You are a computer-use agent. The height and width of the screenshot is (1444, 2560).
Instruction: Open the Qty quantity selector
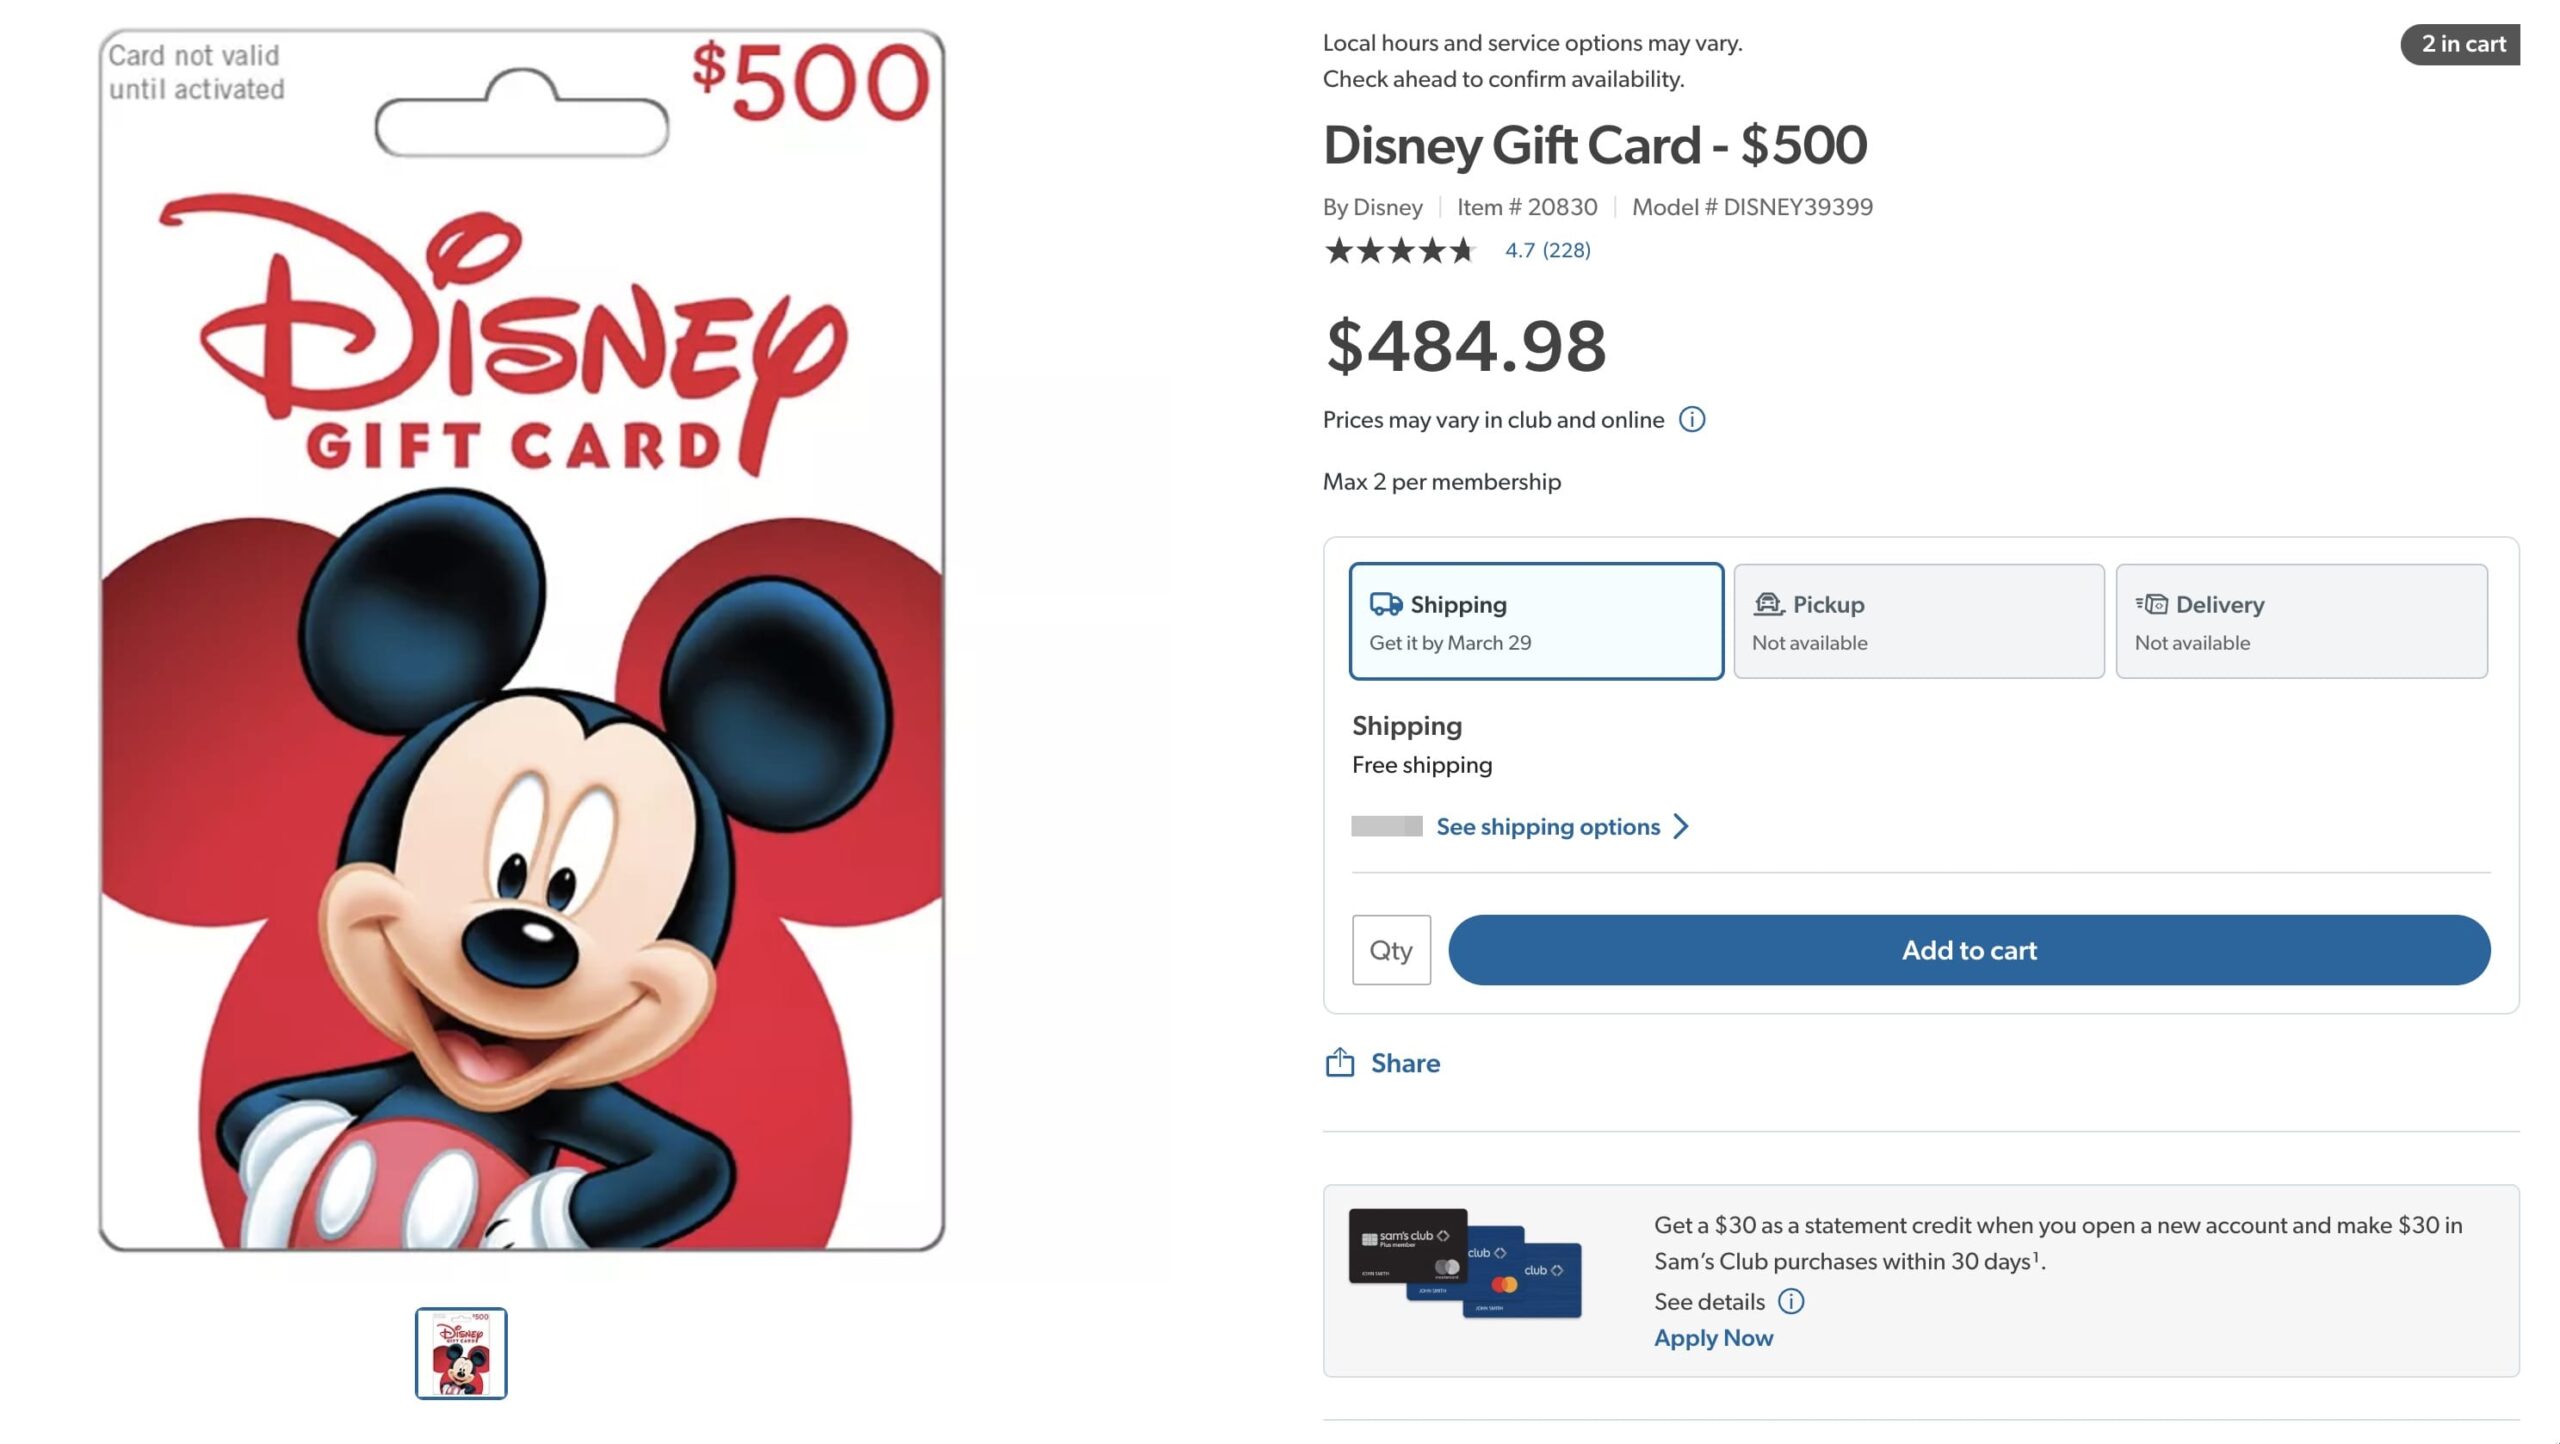point(1391,949)
